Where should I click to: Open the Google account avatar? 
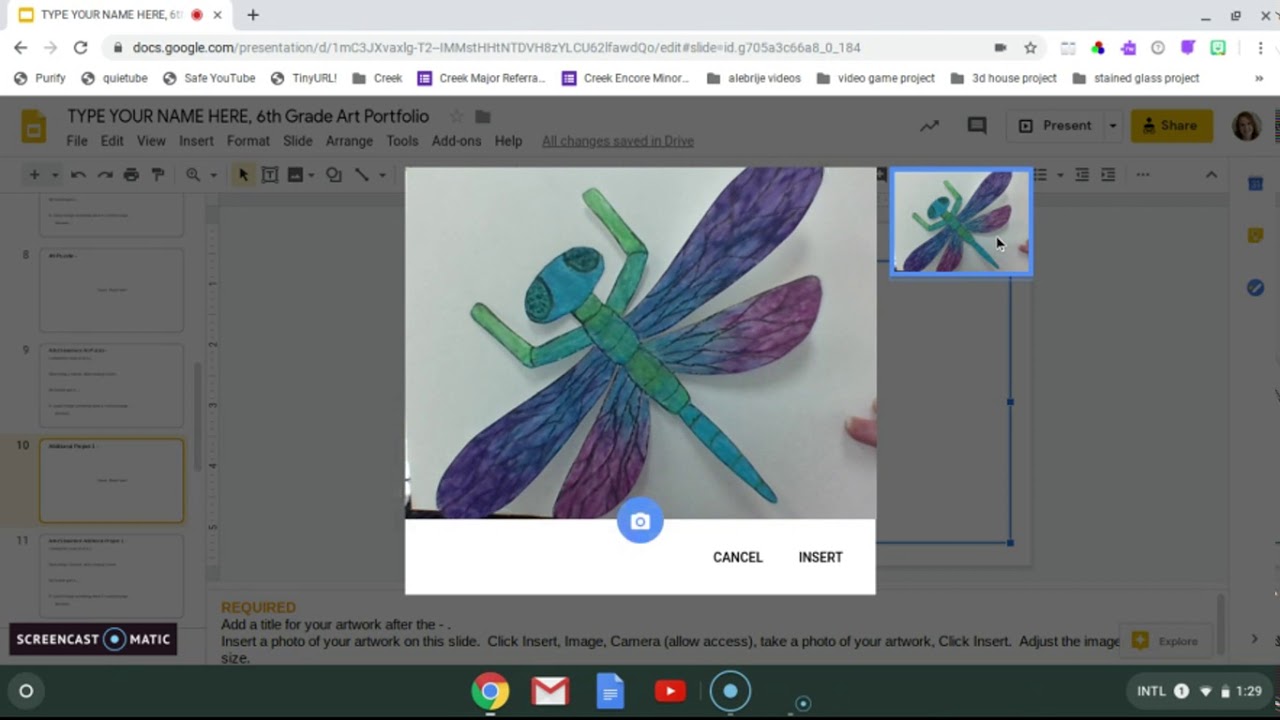click(x=1246, y=126)
